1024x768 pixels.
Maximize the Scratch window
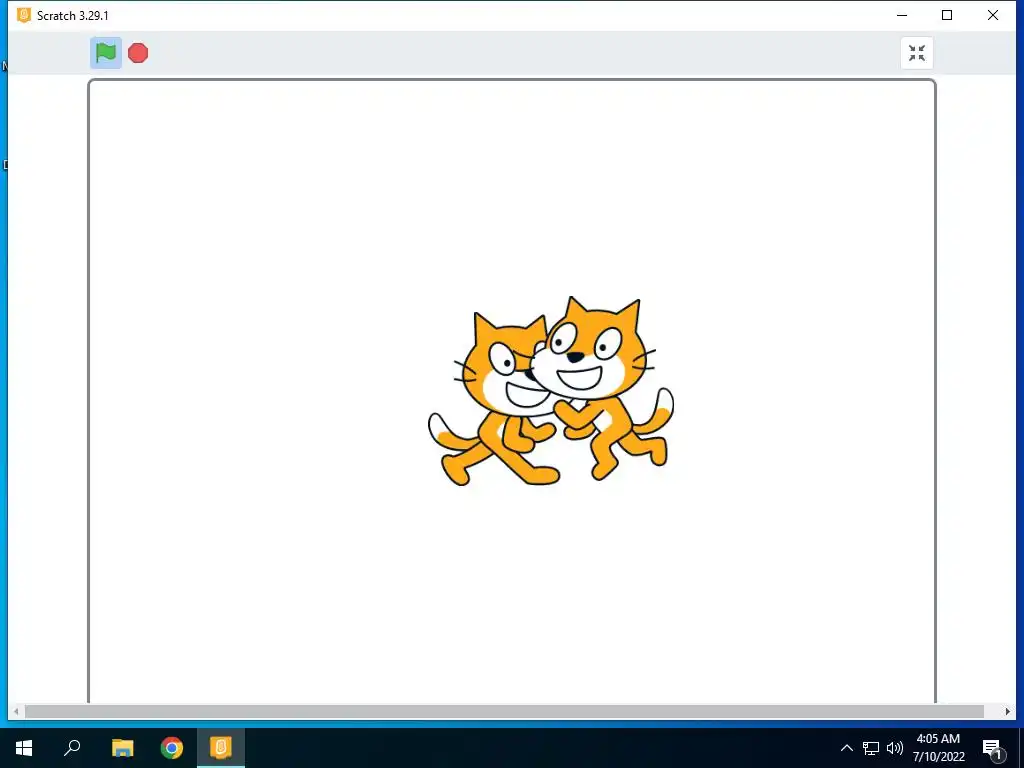947,15
